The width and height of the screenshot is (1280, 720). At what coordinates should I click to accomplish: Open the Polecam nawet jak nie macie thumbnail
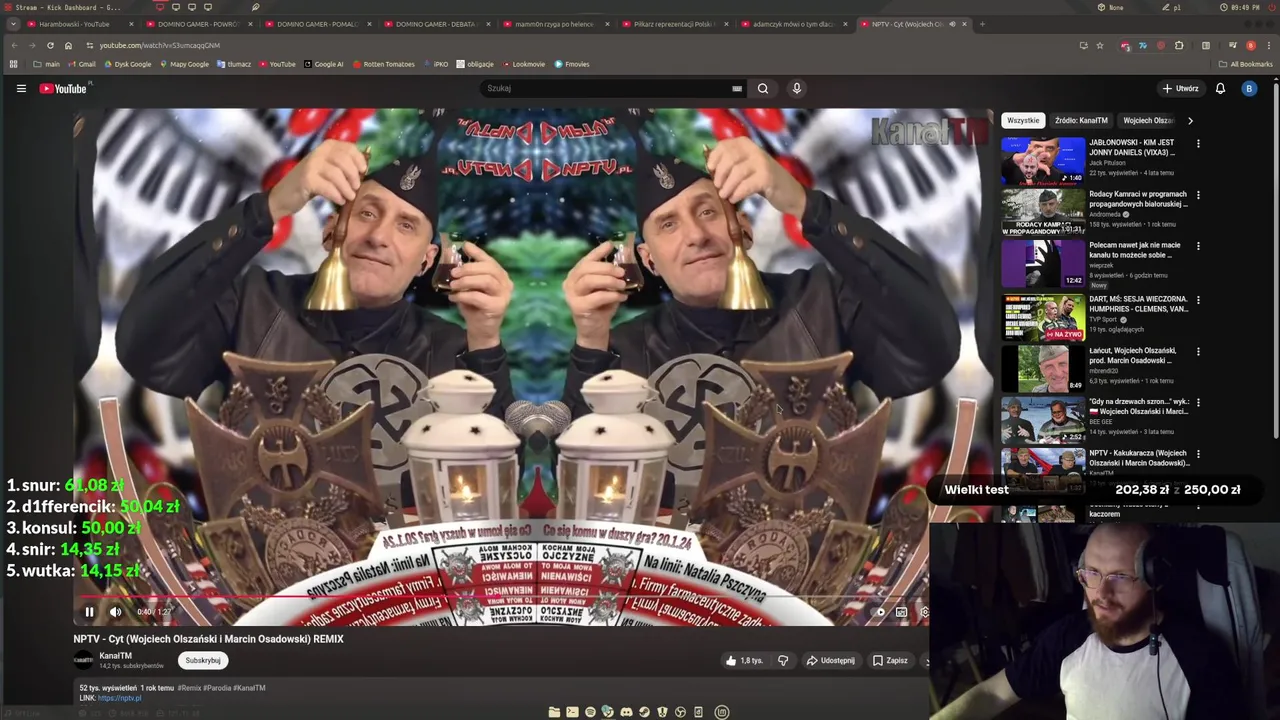(1043, 263)
